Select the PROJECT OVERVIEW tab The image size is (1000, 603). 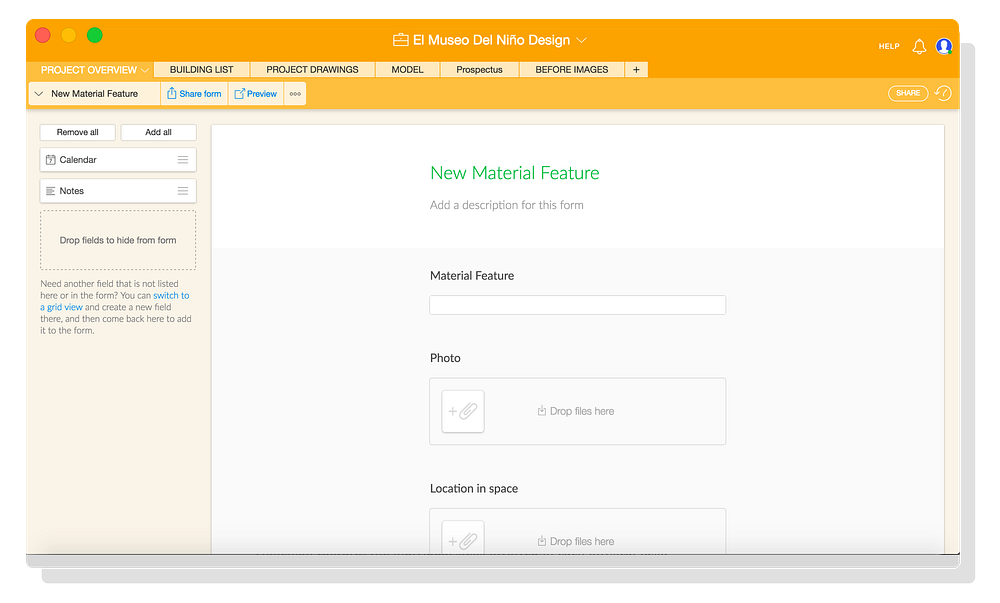click(89, 70)
